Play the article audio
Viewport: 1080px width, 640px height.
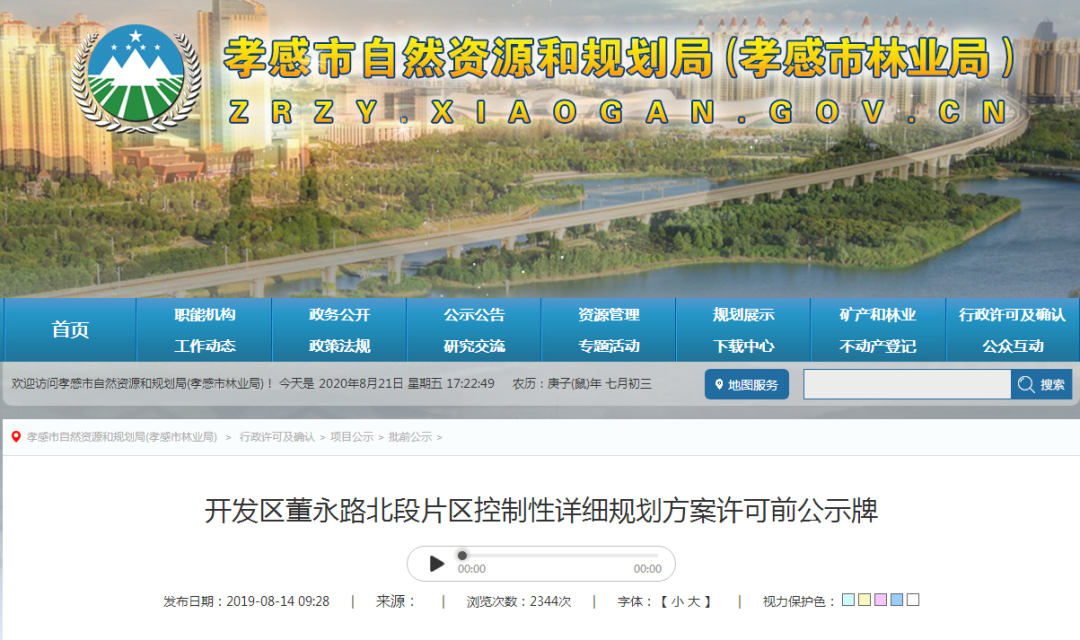point(437,564)
